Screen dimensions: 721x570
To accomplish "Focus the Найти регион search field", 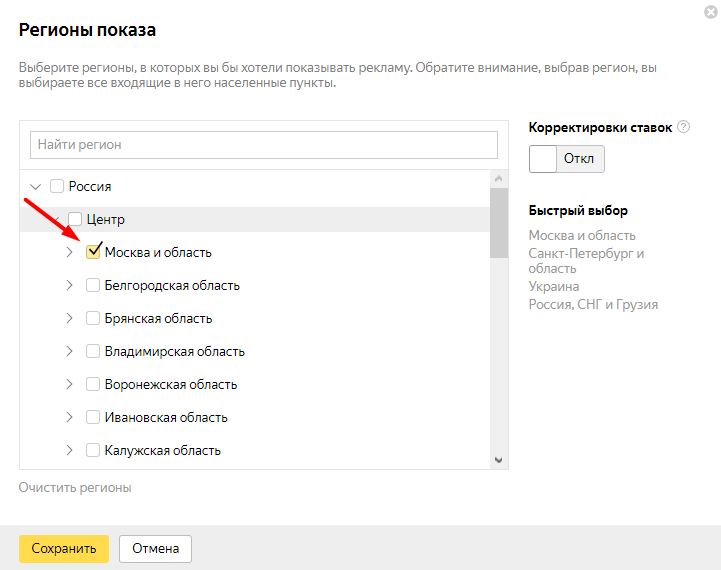I will [x=264, y=145].
